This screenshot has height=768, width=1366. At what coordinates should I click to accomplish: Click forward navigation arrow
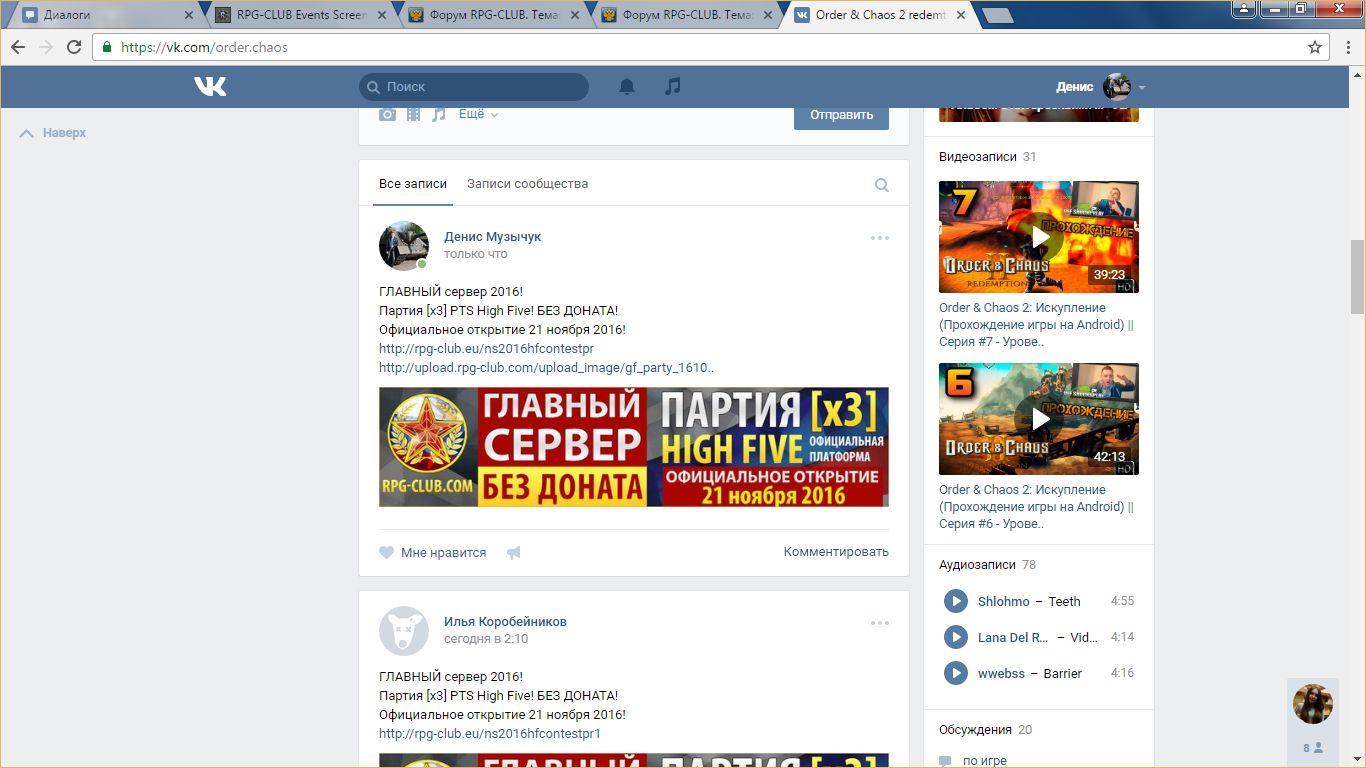[46, 47]
